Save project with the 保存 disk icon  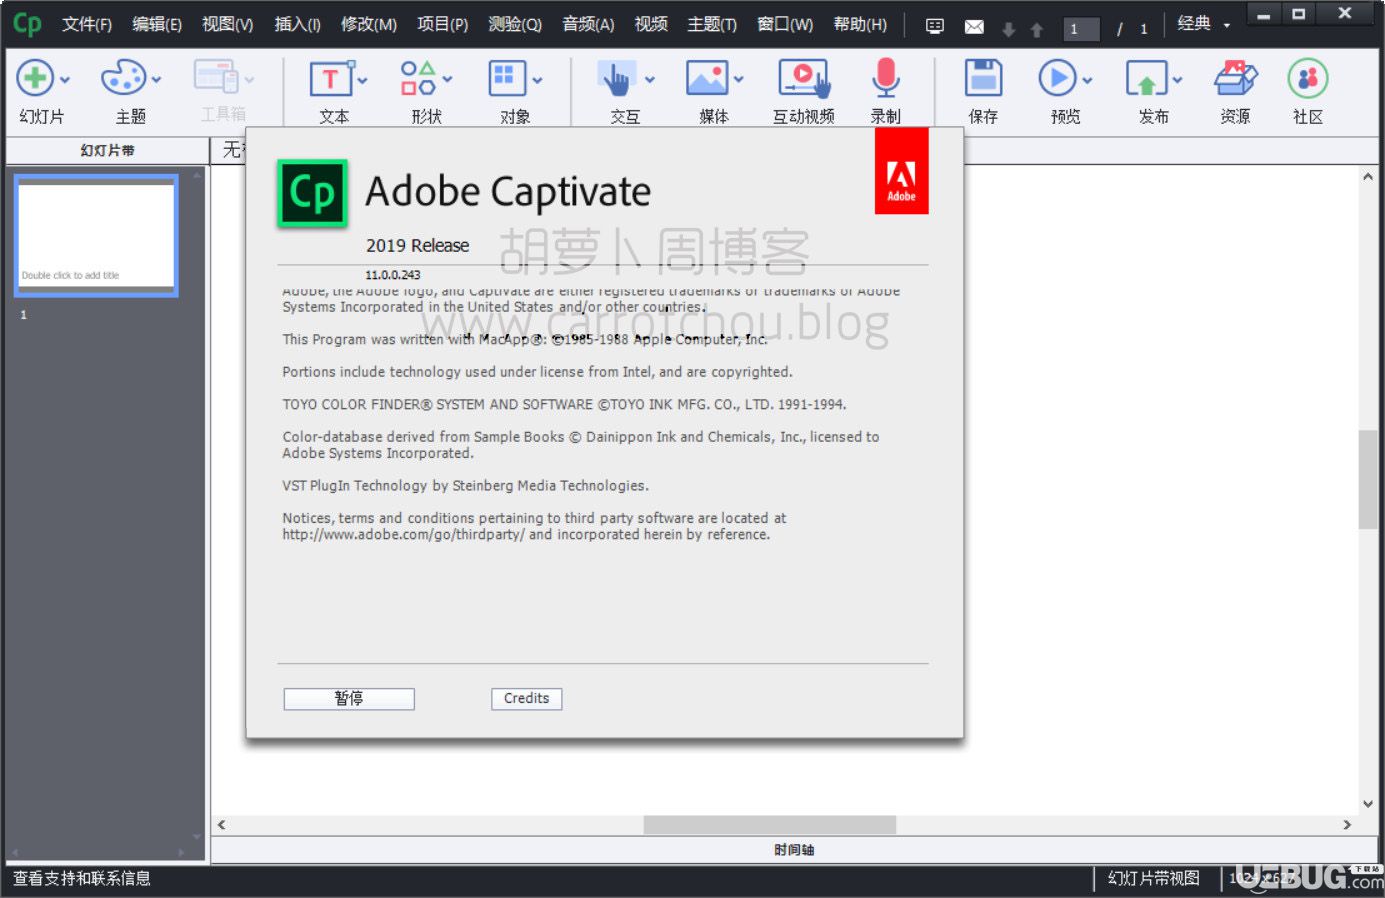(983, 78)
